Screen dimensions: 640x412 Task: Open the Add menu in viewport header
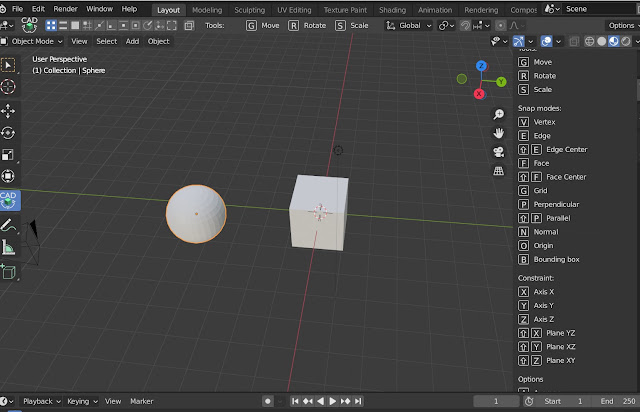(x=132, y=41)
